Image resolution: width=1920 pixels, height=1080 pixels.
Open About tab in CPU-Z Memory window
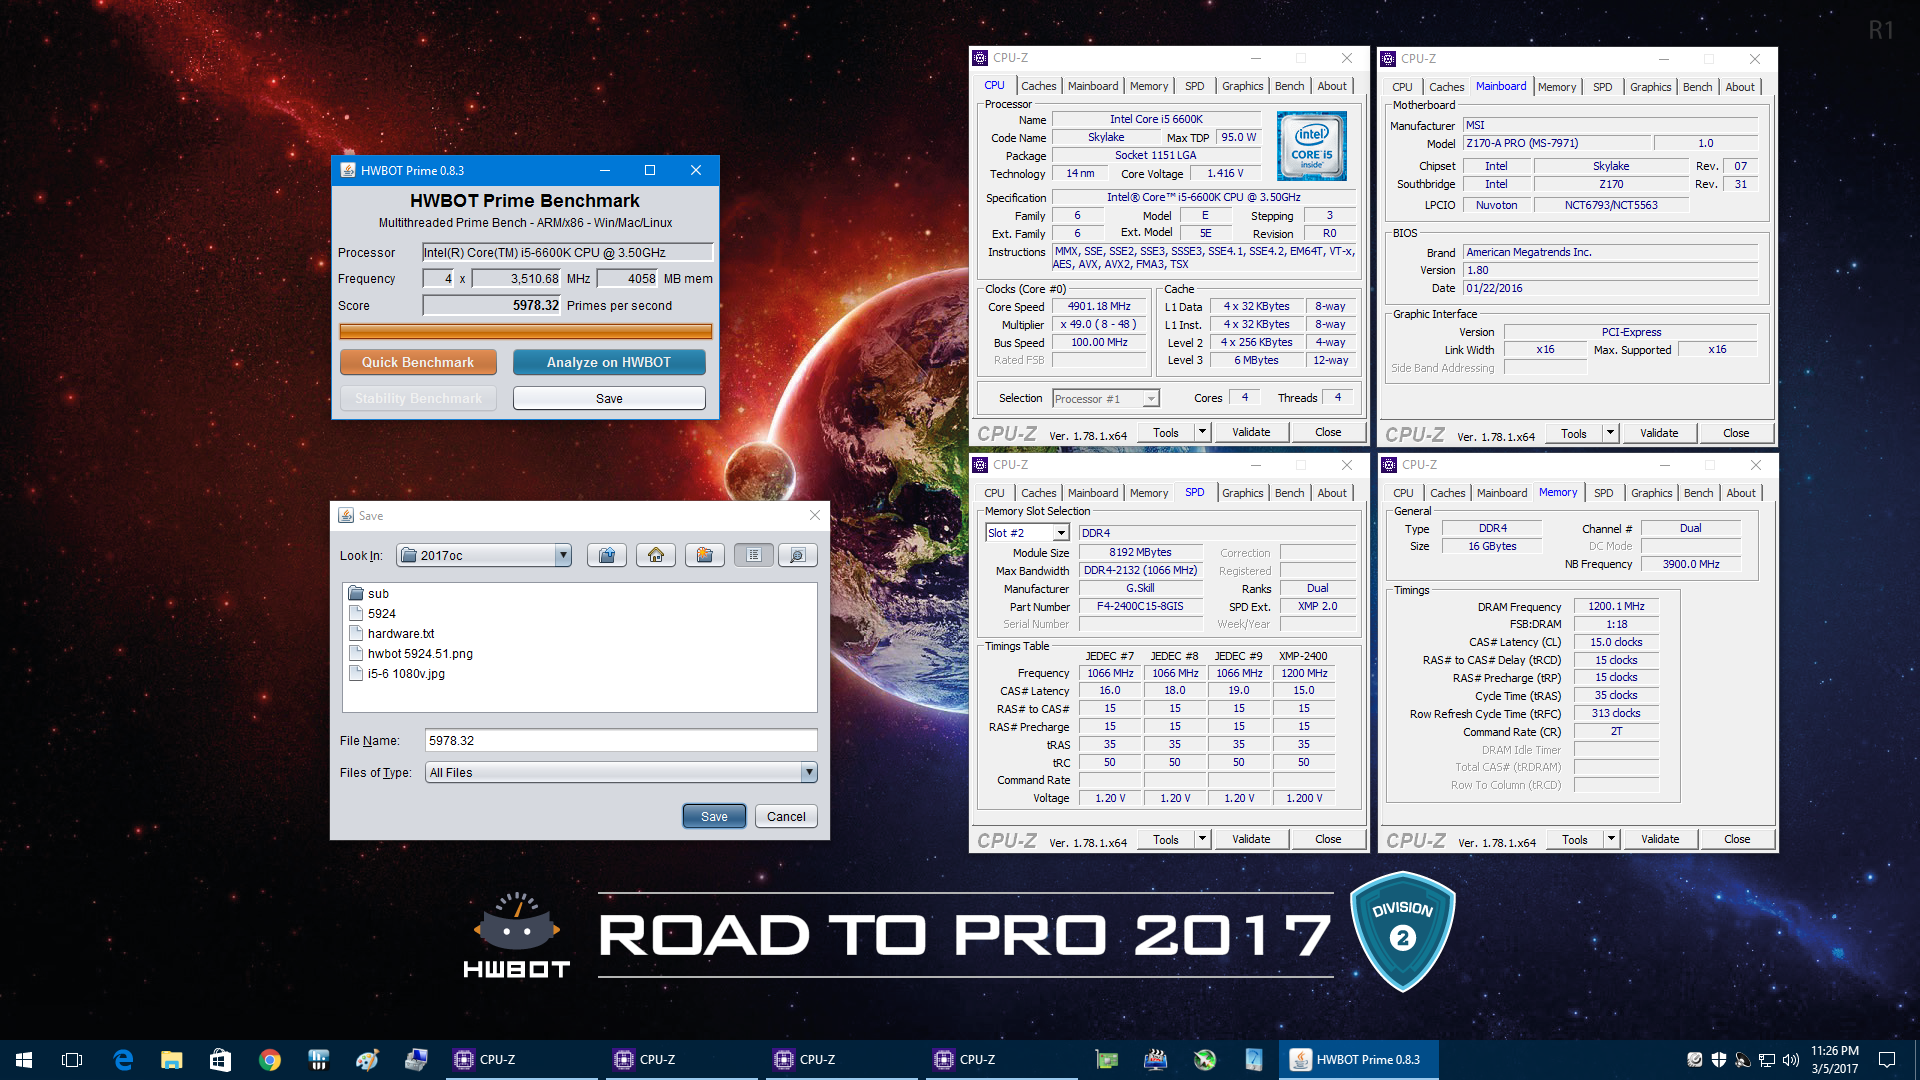[x=1740, y=493]
